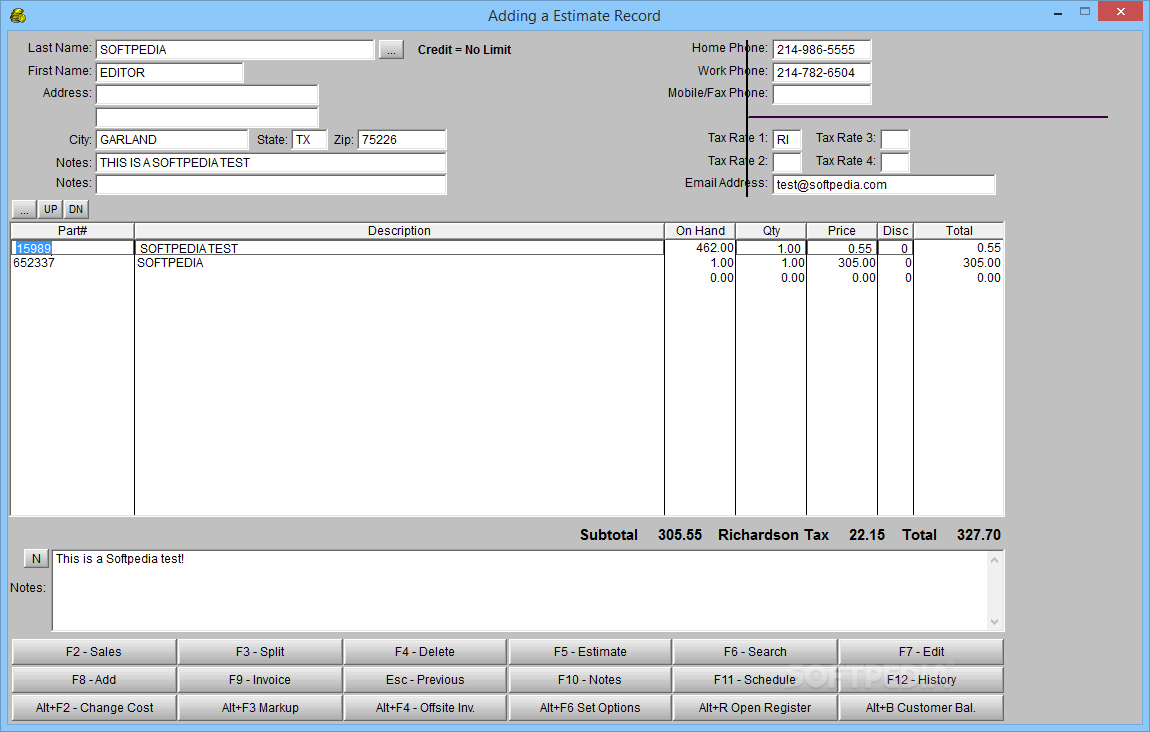
Task: Click SOFTPEDIA TEST description cell
Action: point(400,249)
